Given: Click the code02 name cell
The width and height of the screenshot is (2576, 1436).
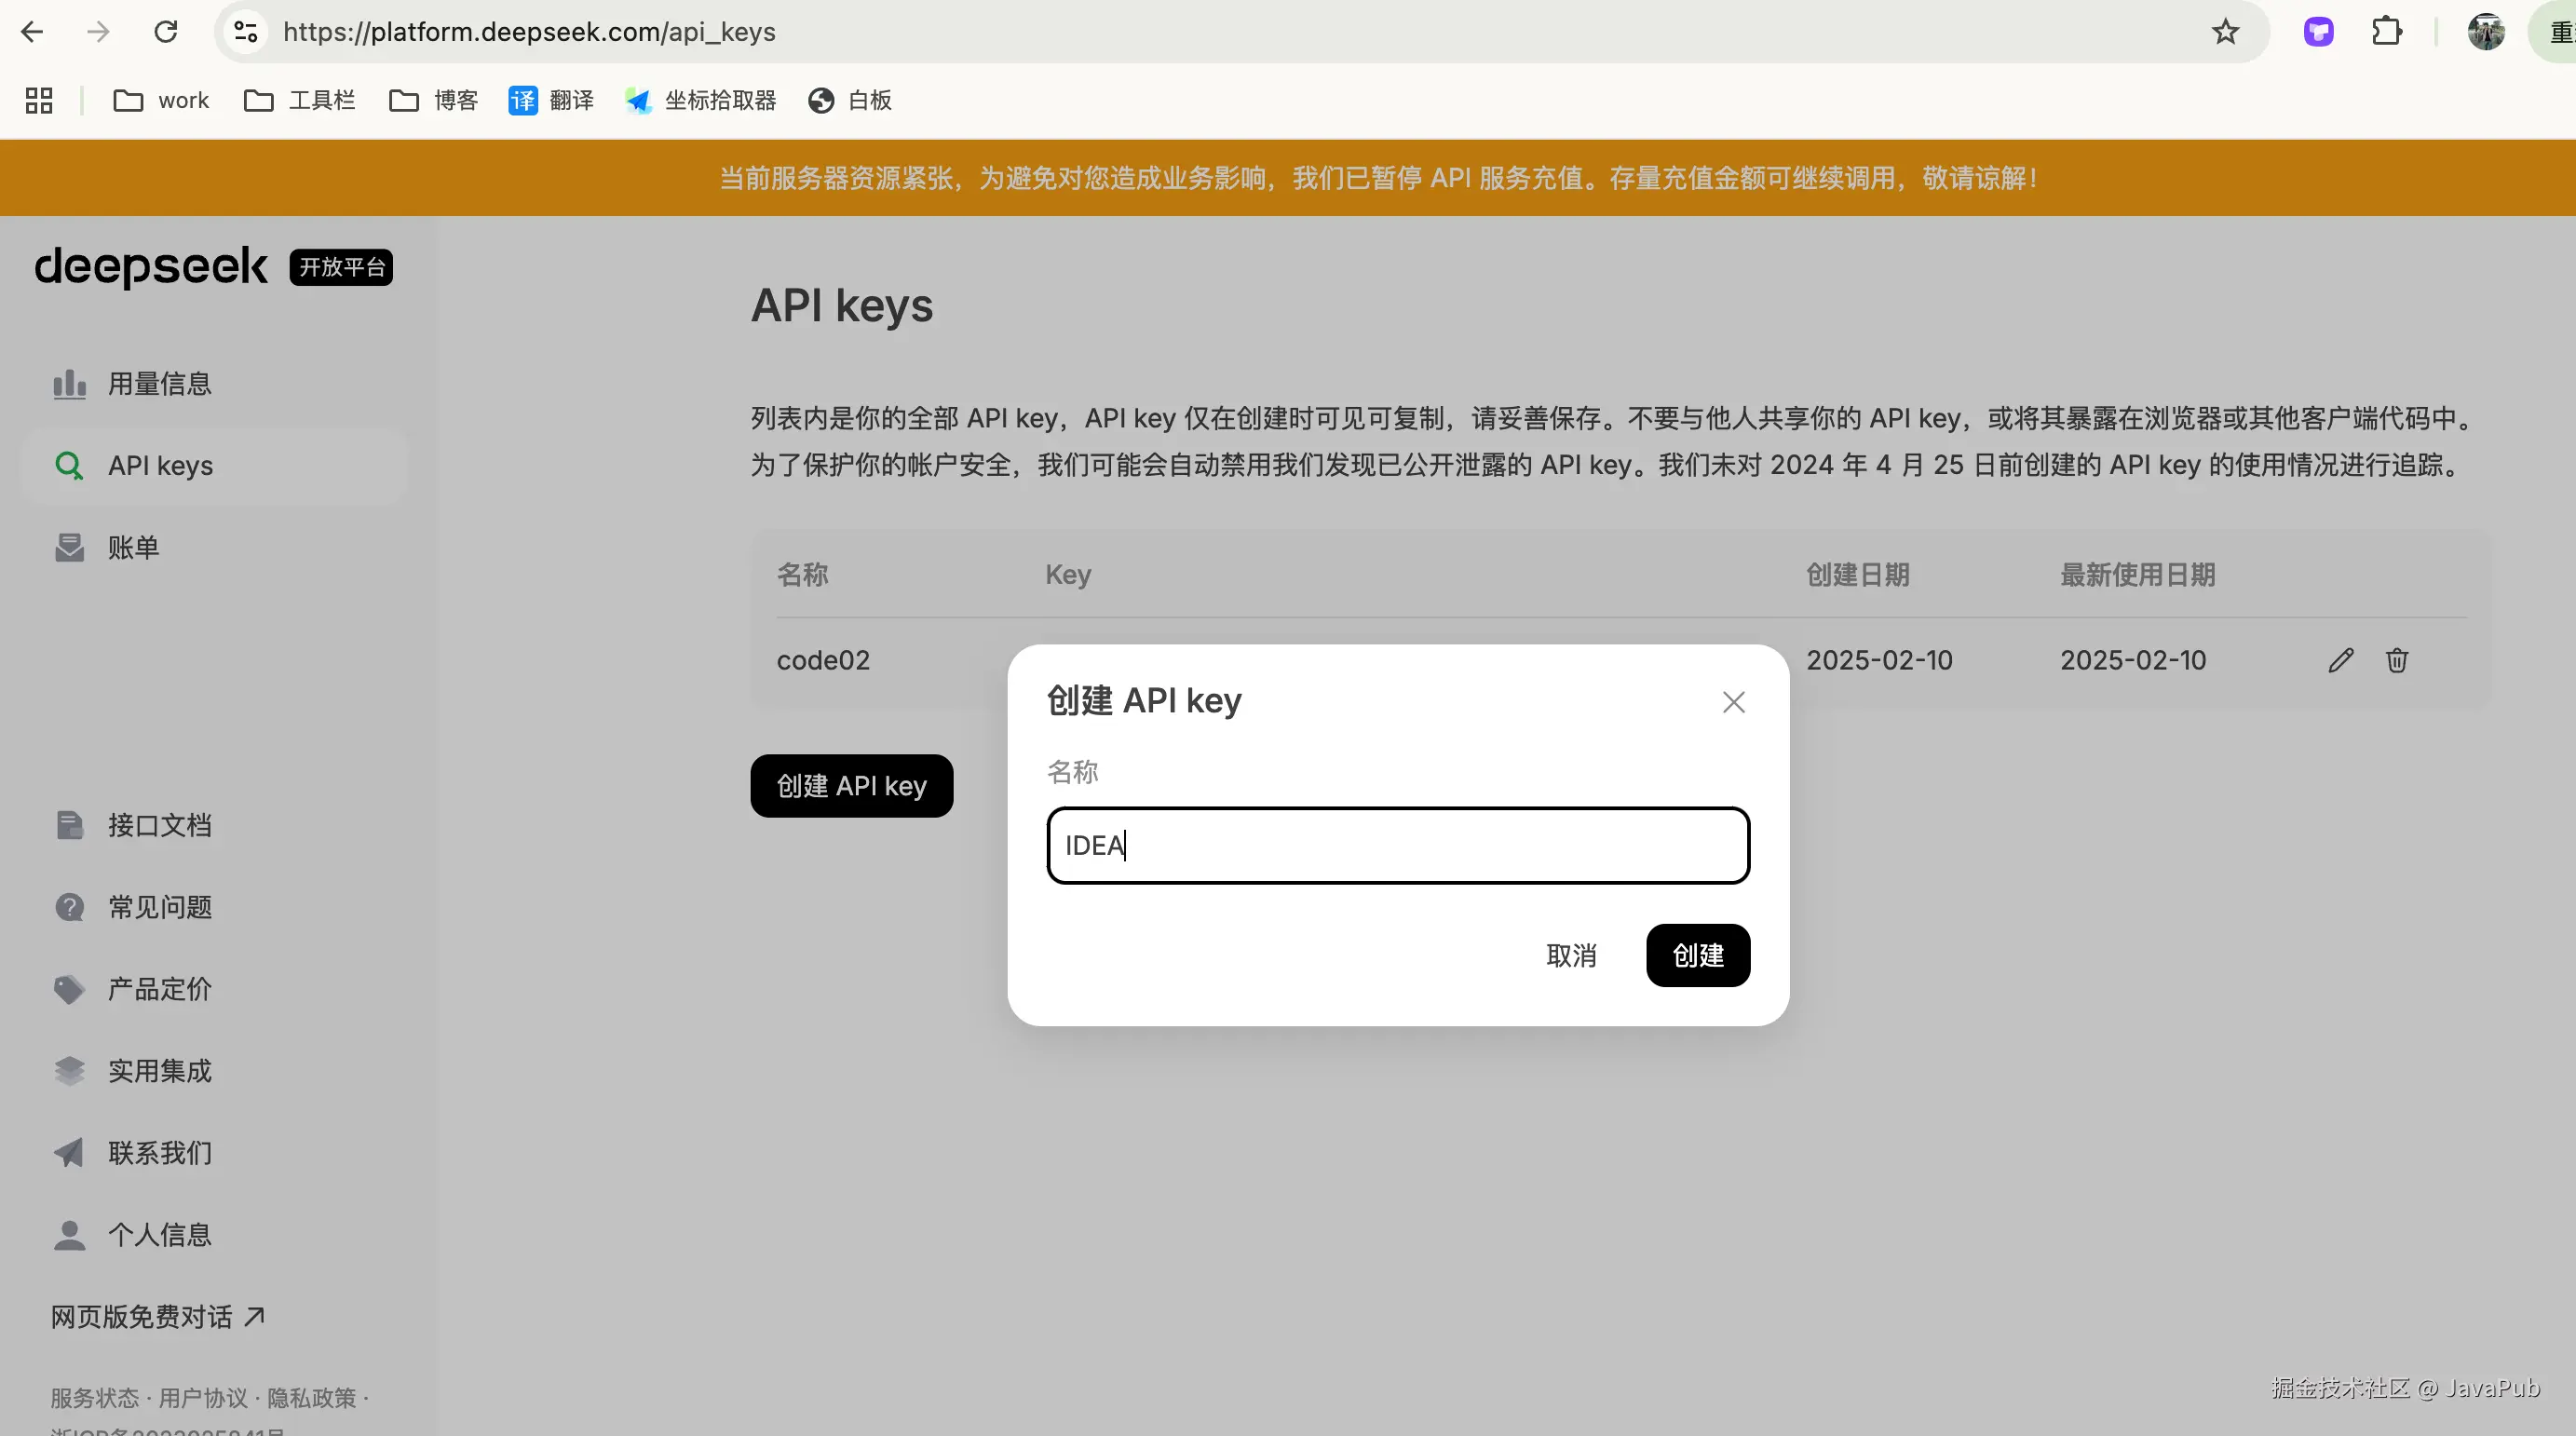Looking at the screenshot, I should pyautogui.click(x=823, y=661).
